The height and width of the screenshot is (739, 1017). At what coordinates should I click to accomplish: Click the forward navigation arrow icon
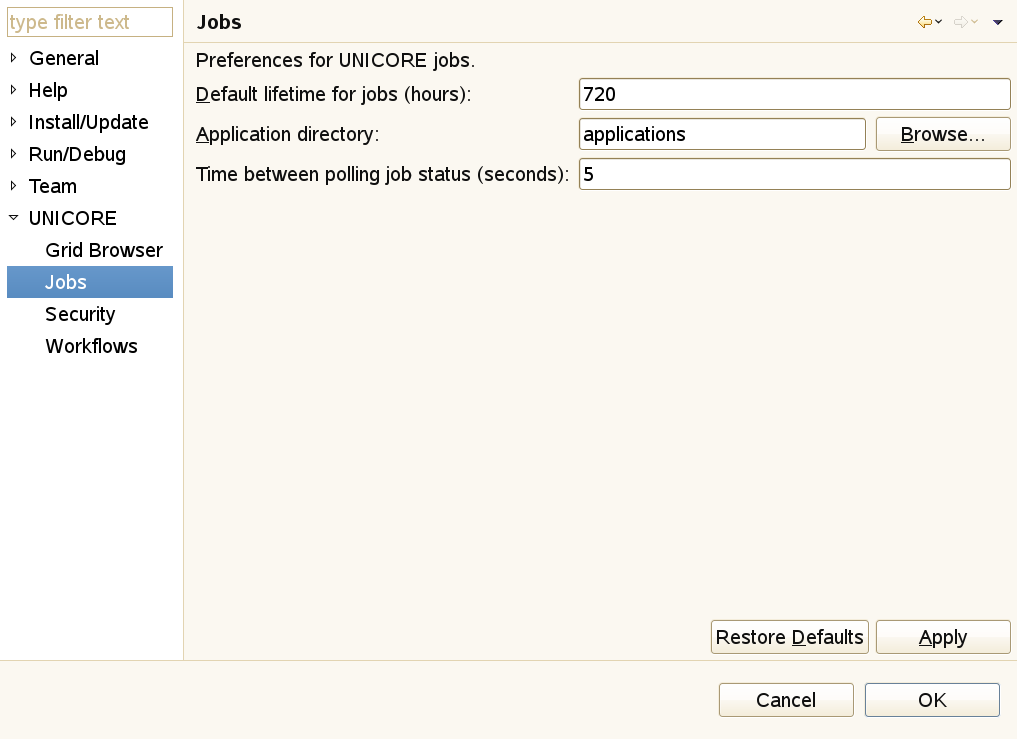pos(961,22)
